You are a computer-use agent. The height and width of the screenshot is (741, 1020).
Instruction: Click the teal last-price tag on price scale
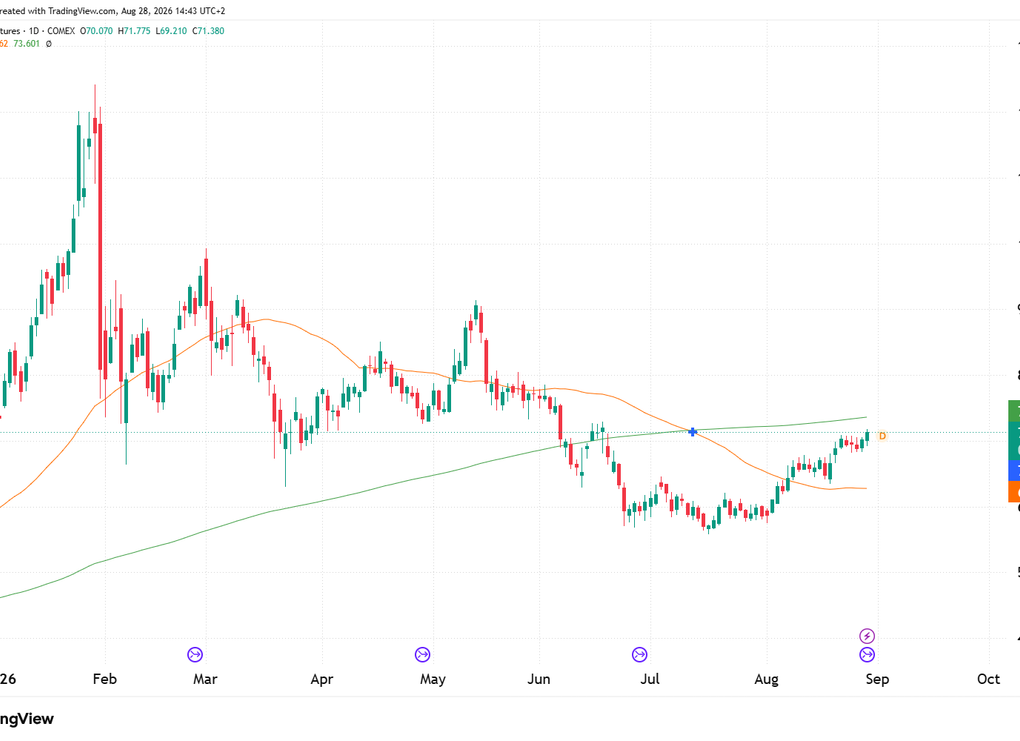[x=1014, y=440]
